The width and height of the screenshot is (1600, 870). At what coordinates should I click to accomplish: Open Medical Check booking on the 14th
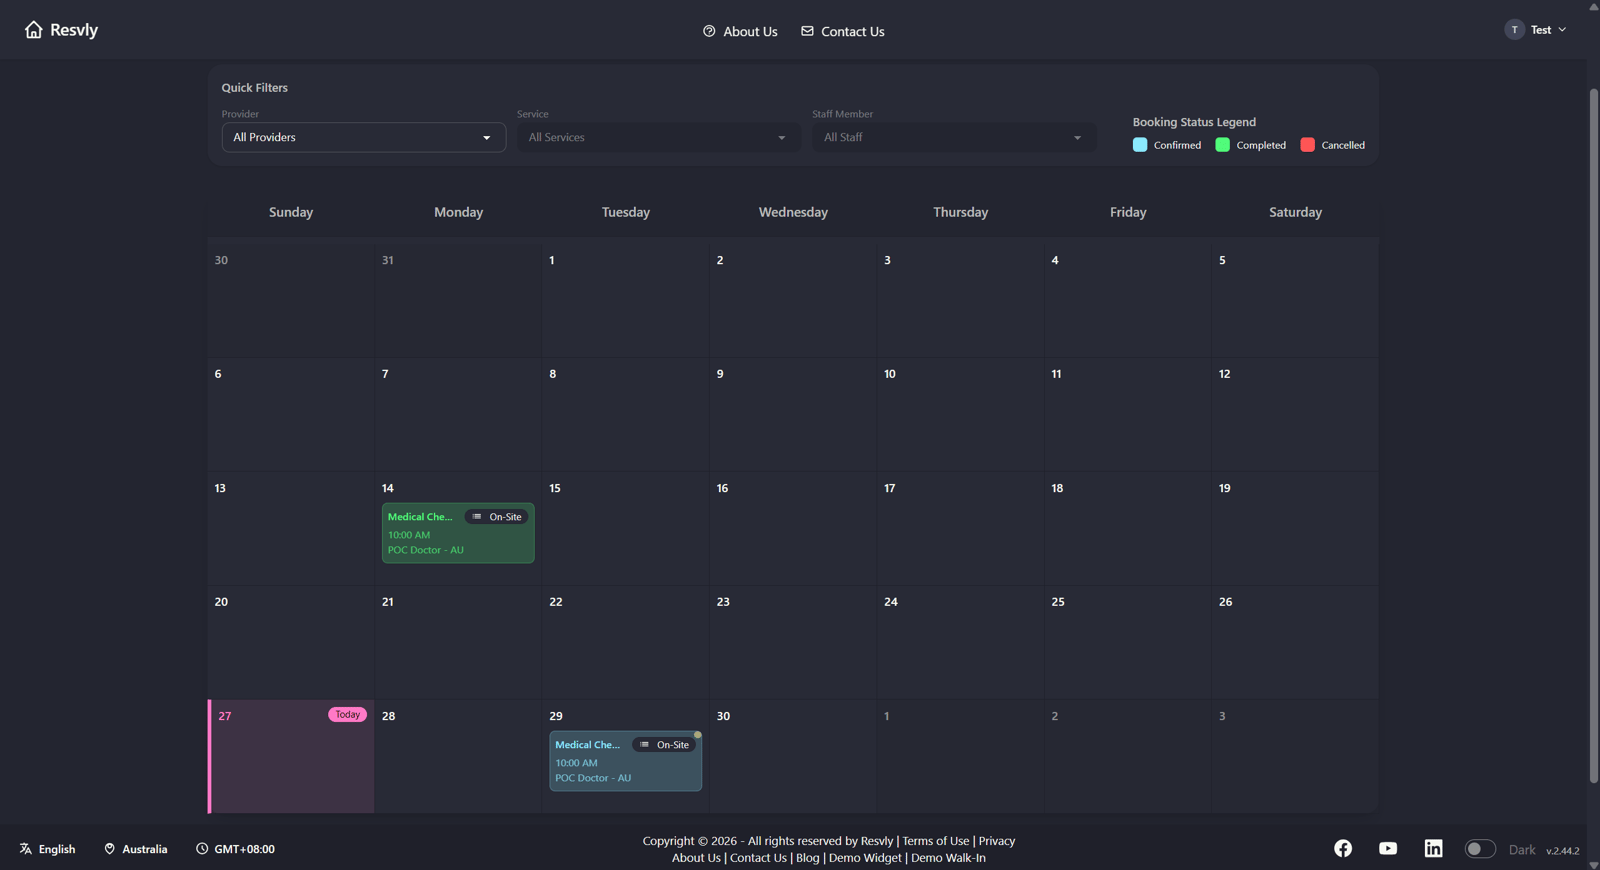click(x=458, y=533)
